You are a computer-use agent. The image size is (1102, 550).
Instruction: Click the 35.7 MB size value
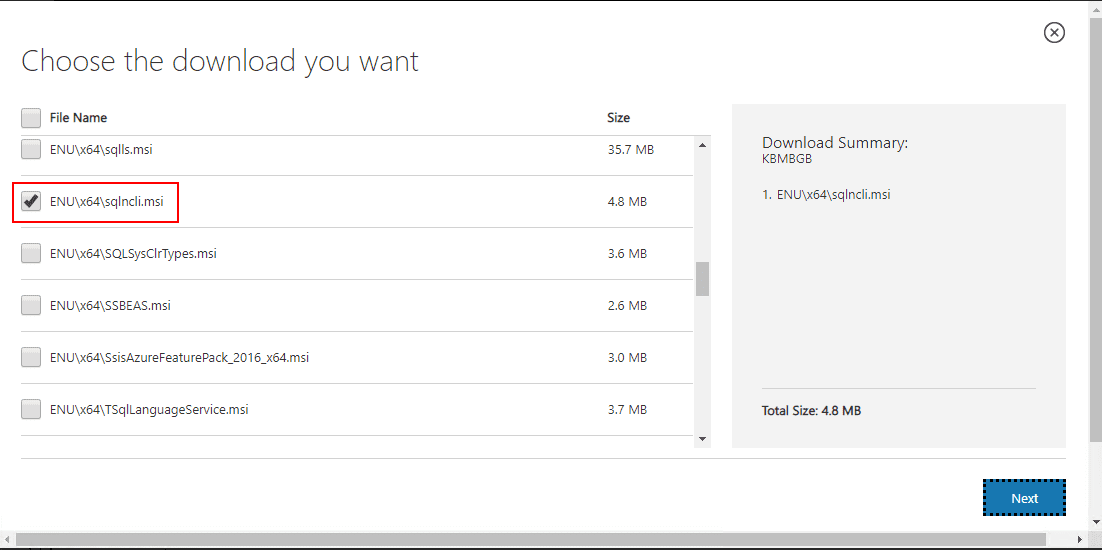630,150
